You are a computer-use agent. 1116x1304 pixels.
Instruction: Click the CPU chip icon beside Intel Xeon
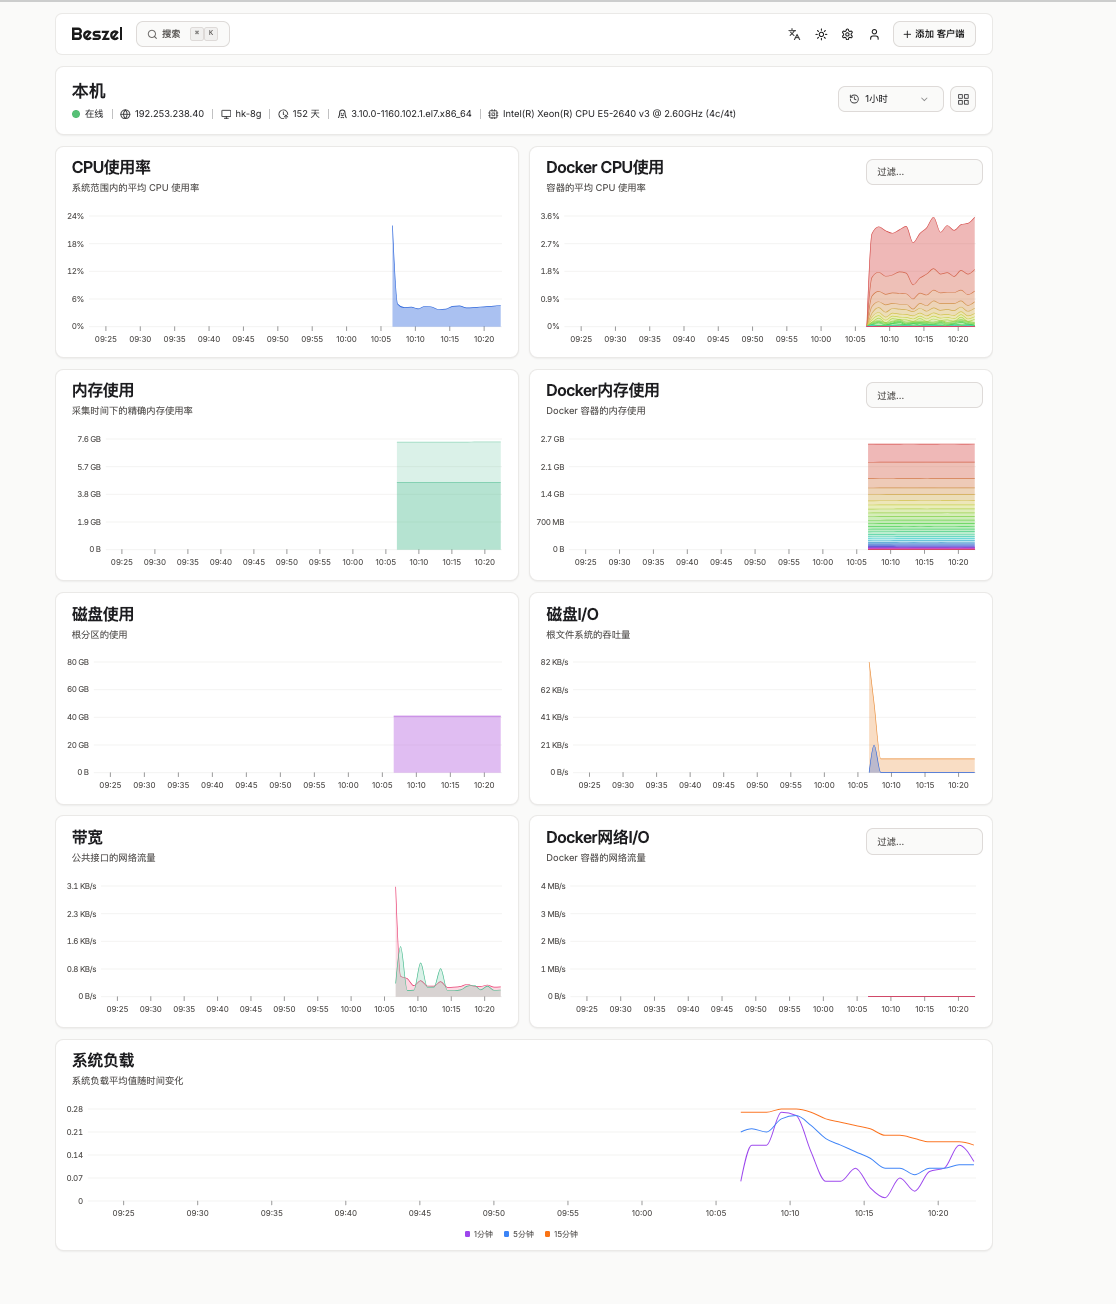[493, 114]
